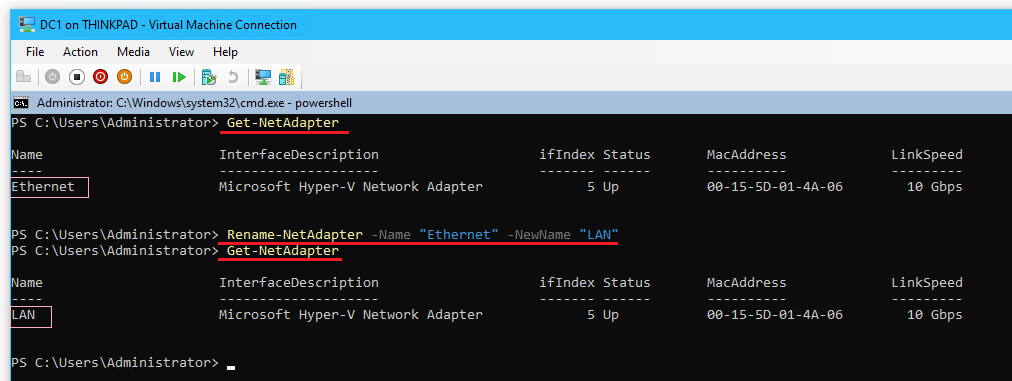The height and width of the screenshot is (381, 1012).
Task: Pause the virtual machine
Action: pyautogui.click(x=155, y=77)
